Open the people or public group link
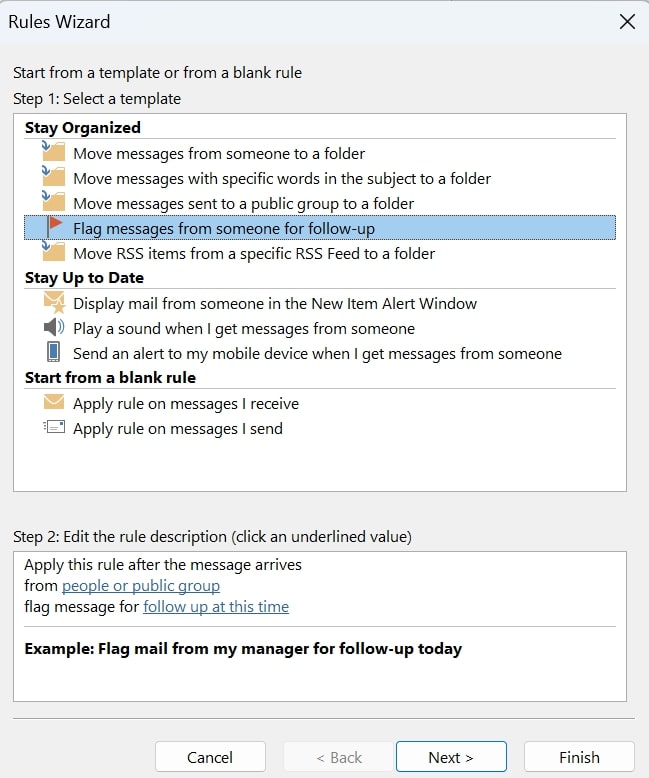Screen dimensions: 649x778 click(x=141, y=586)
